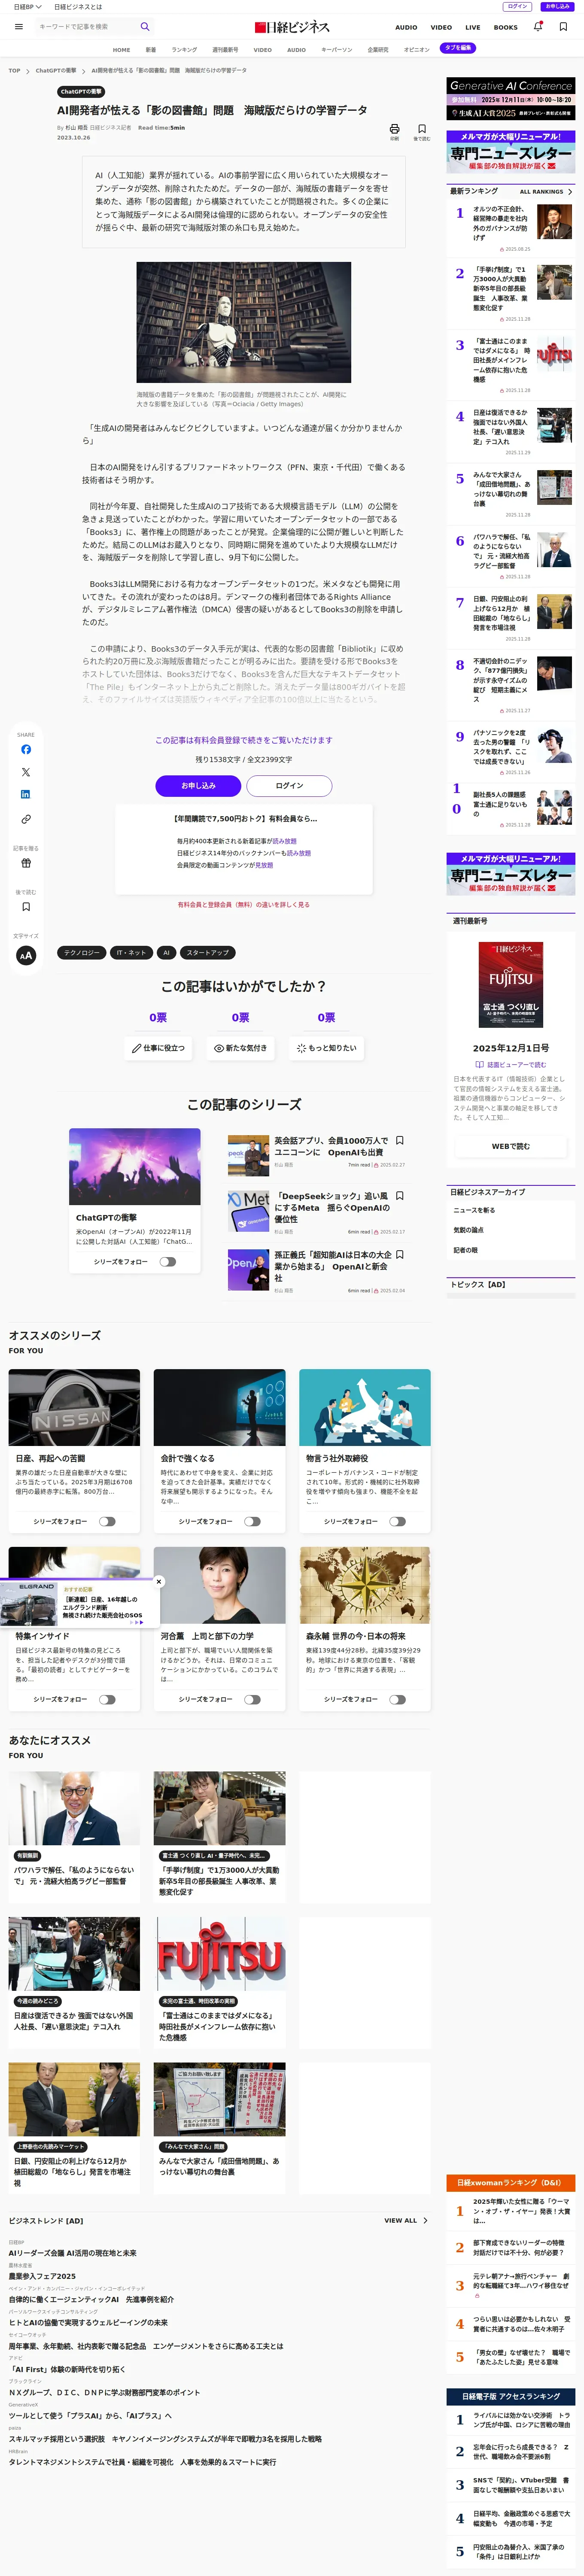Change font size with AA button

tap(26, 955)
